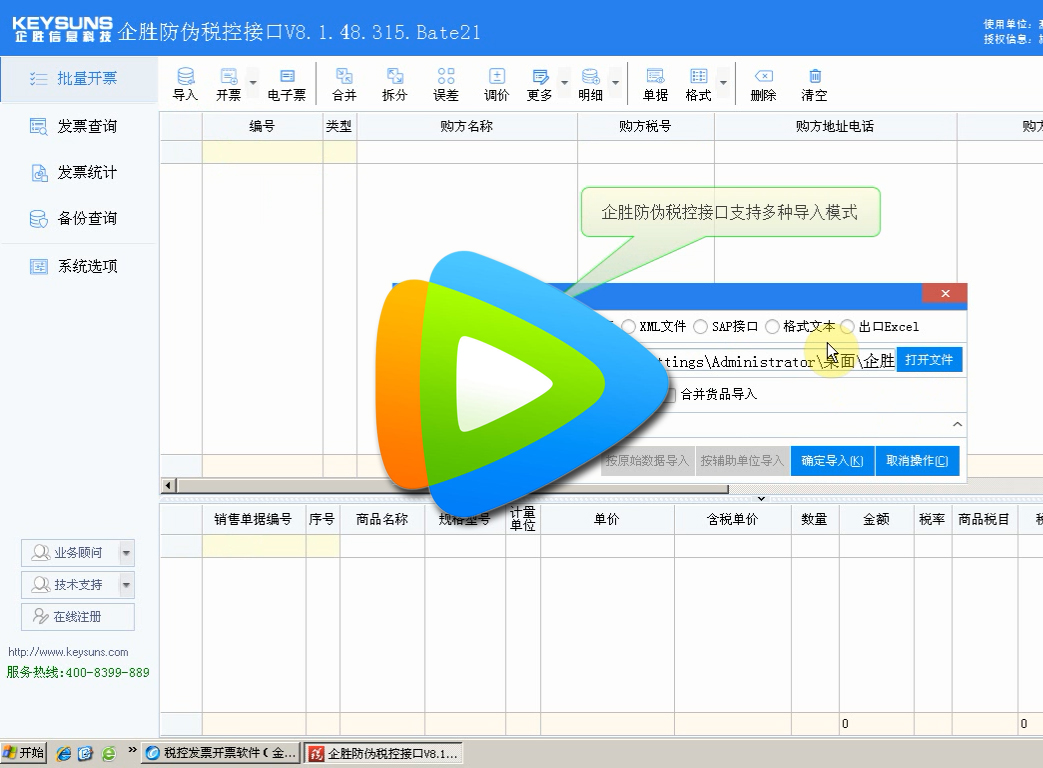Image resolution: width=1043 pixels, height=768 pixels.
Task: Expand the 业务顾问 dropdown arrow
Action: pos(126,553)
